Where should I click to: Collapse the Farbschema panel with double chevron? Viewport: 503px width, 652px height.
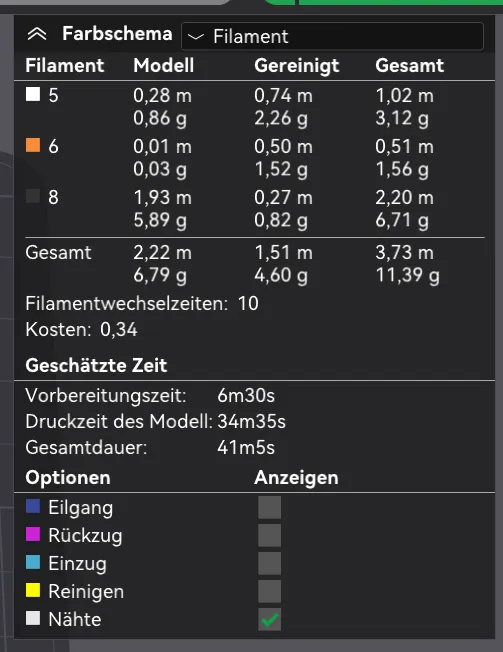pyautogui.click(x=37, y=35)
